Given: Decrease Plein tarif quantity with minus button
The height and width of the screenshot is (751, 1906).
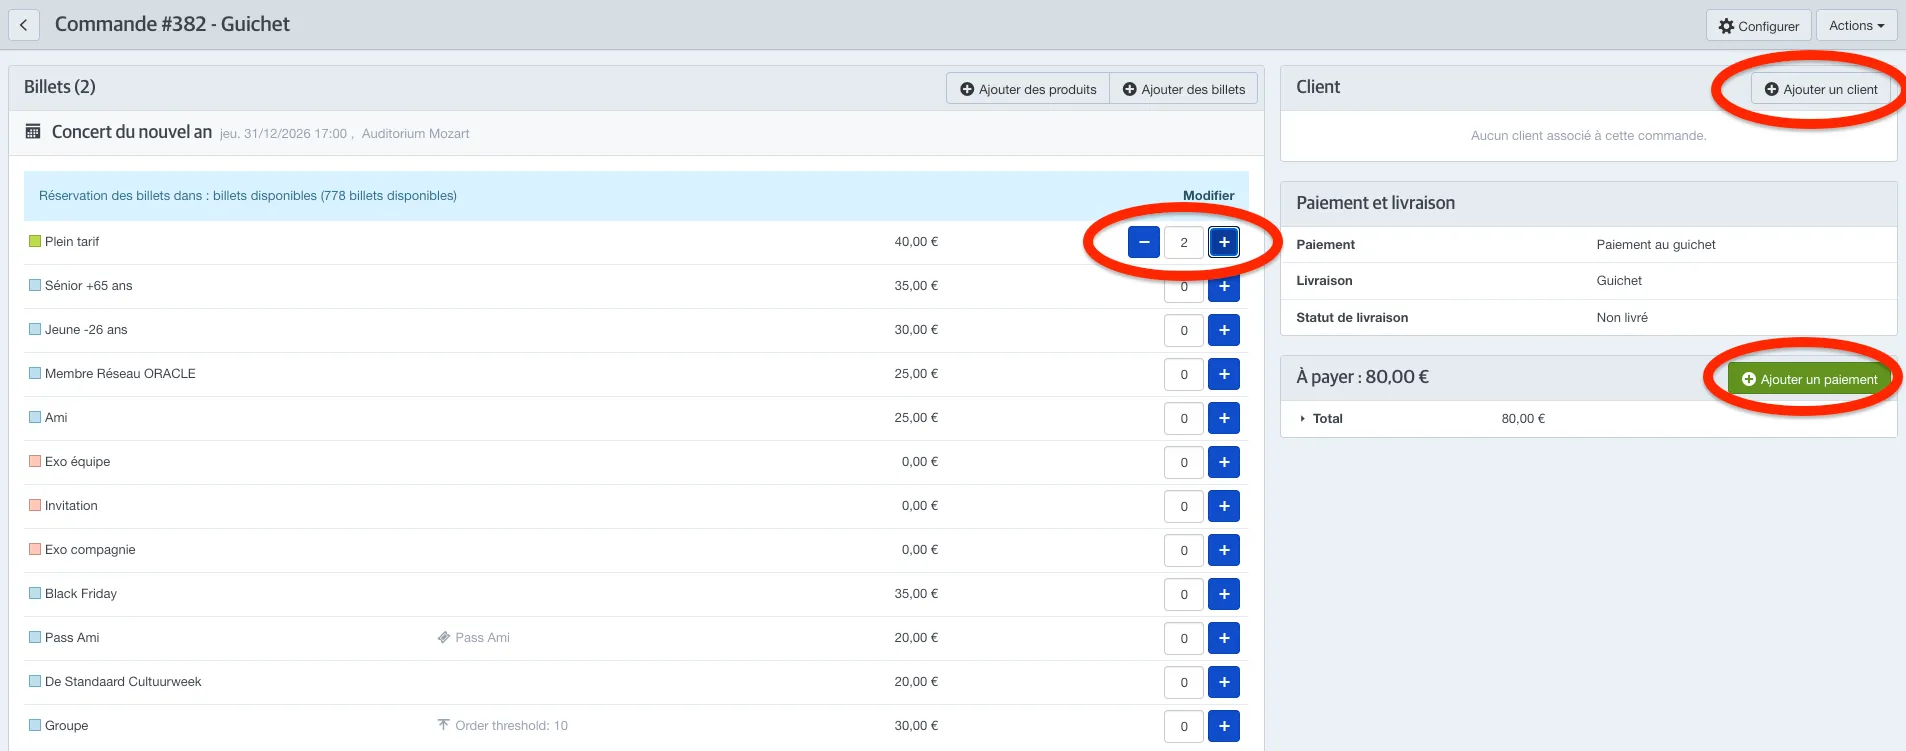Looking at the screenshot, I should click(x=1144, y=242).
